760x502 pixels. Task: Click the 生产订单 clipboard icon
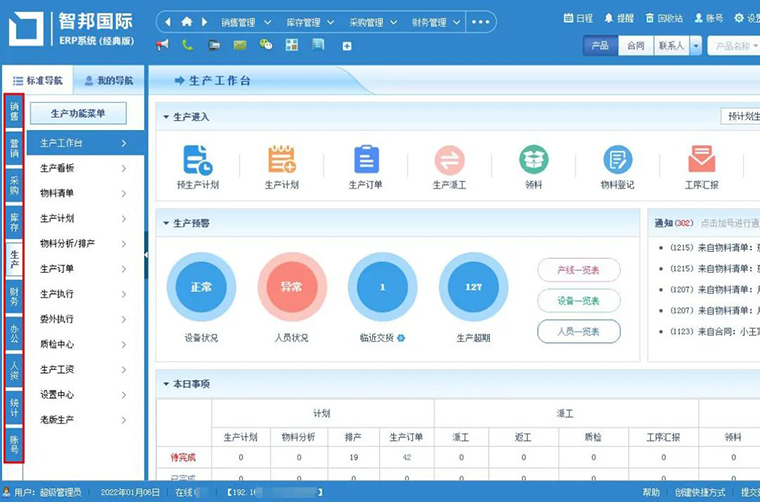[x=366, y=160]
